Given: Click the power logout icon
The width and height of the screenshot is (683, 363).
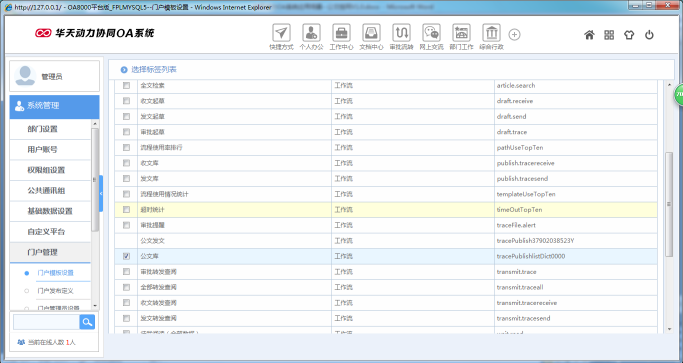Looking at the screenshot, I should 649,35.
